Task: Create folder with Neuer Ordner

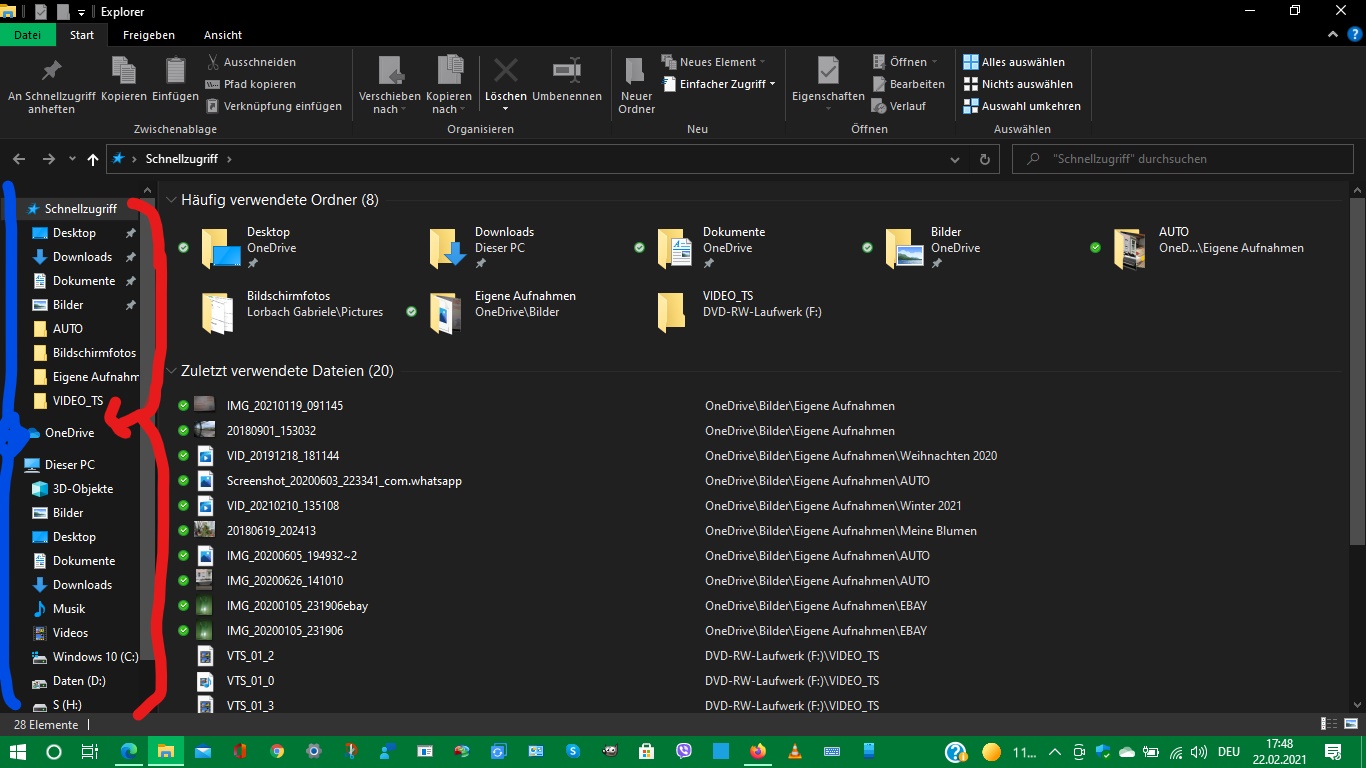Action: point(636,86)
